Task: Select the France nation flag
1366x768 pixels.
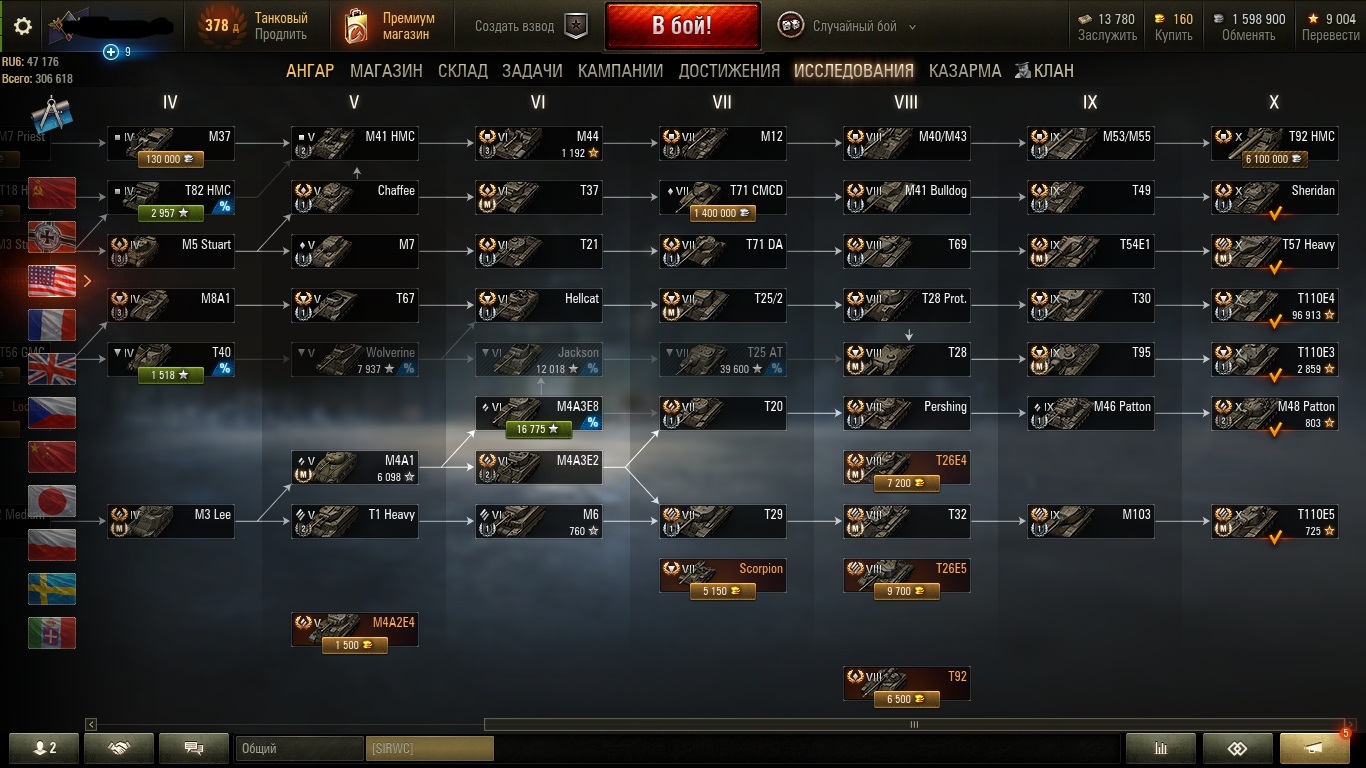Action: 52,325
